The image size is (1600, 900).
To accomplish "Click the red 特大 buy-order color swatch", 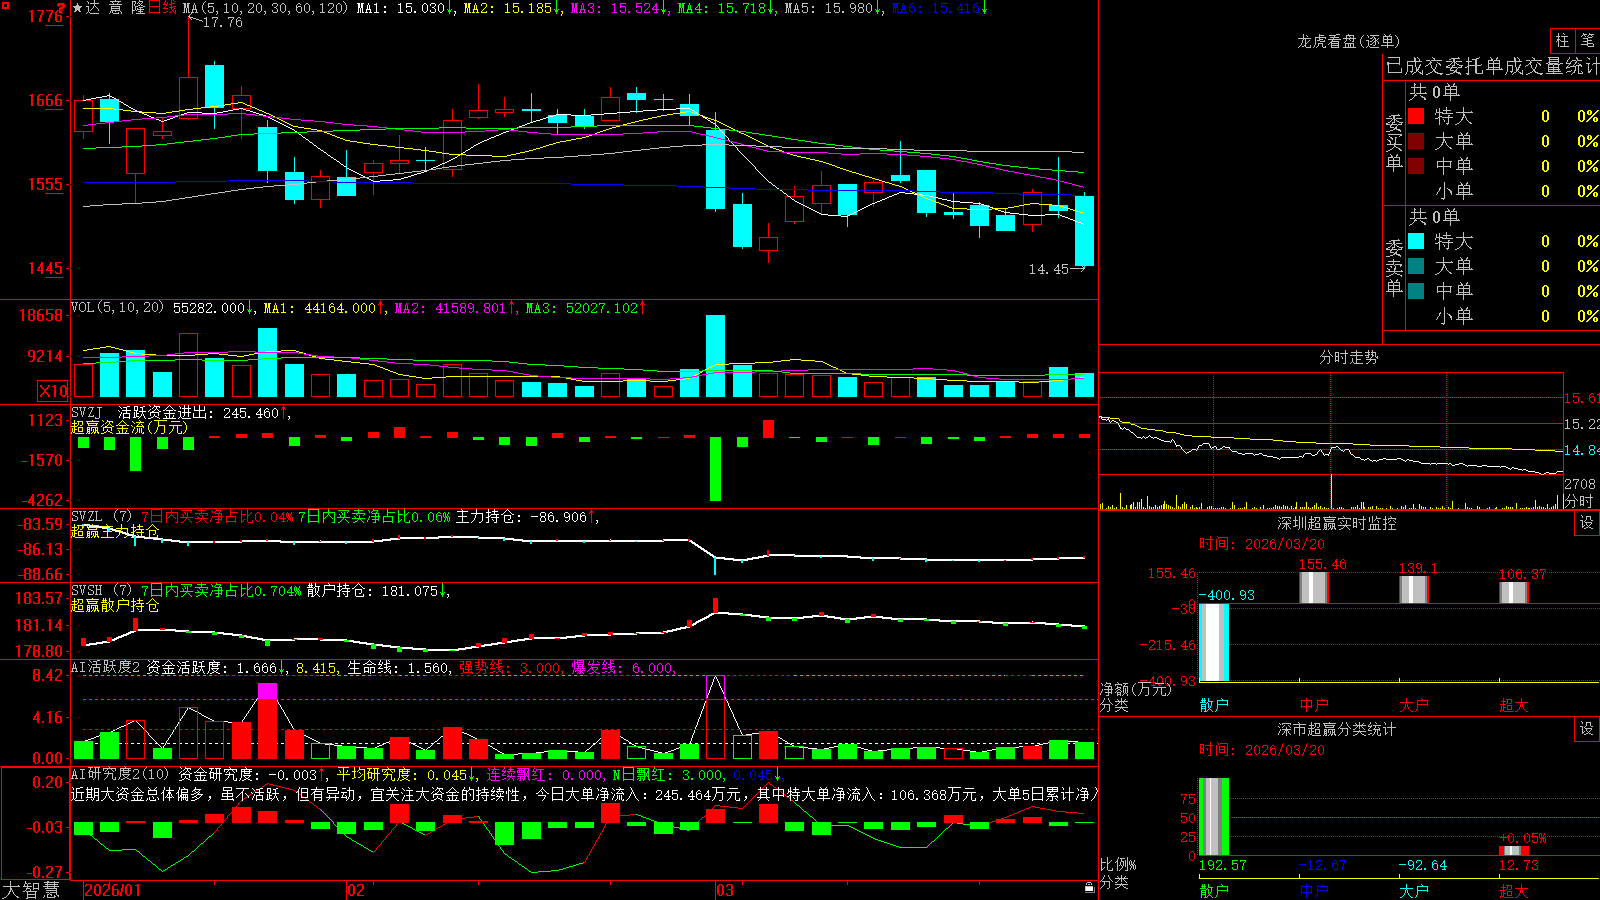I will (1416, 116).
